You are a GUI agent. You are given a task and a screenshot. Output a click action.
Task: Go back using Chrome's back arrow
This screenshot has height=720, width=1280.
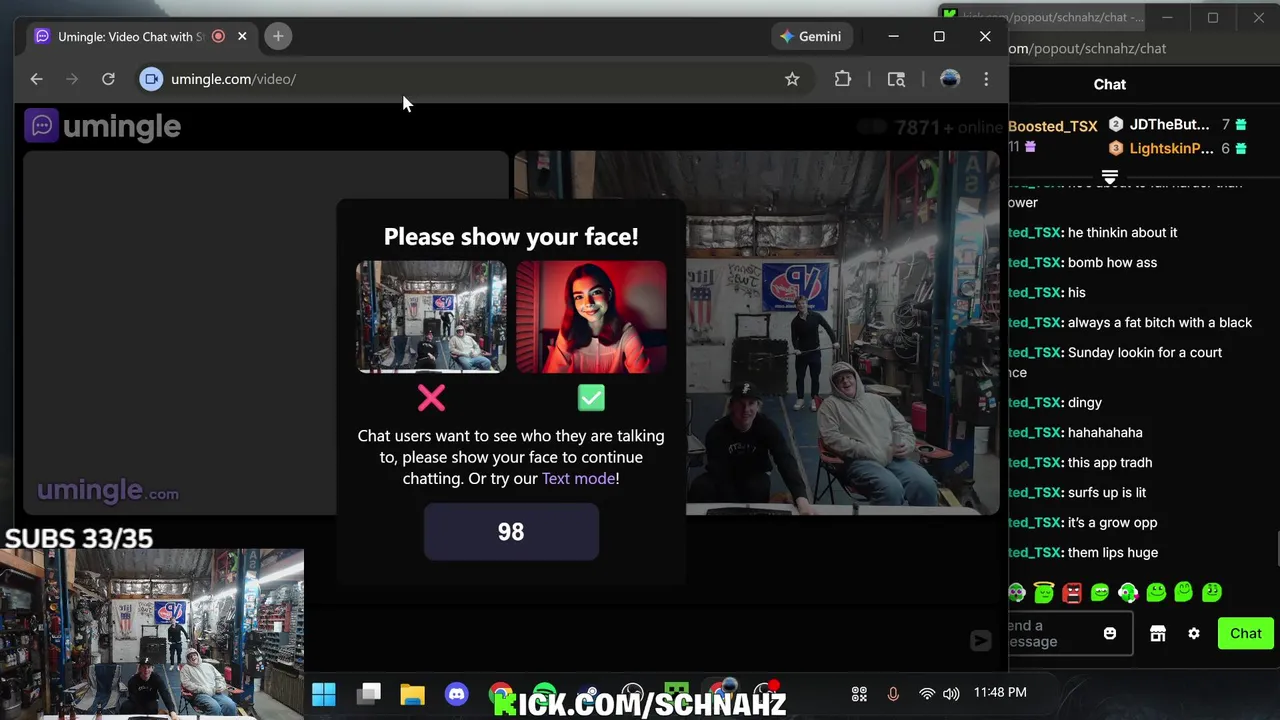point(37,79)
